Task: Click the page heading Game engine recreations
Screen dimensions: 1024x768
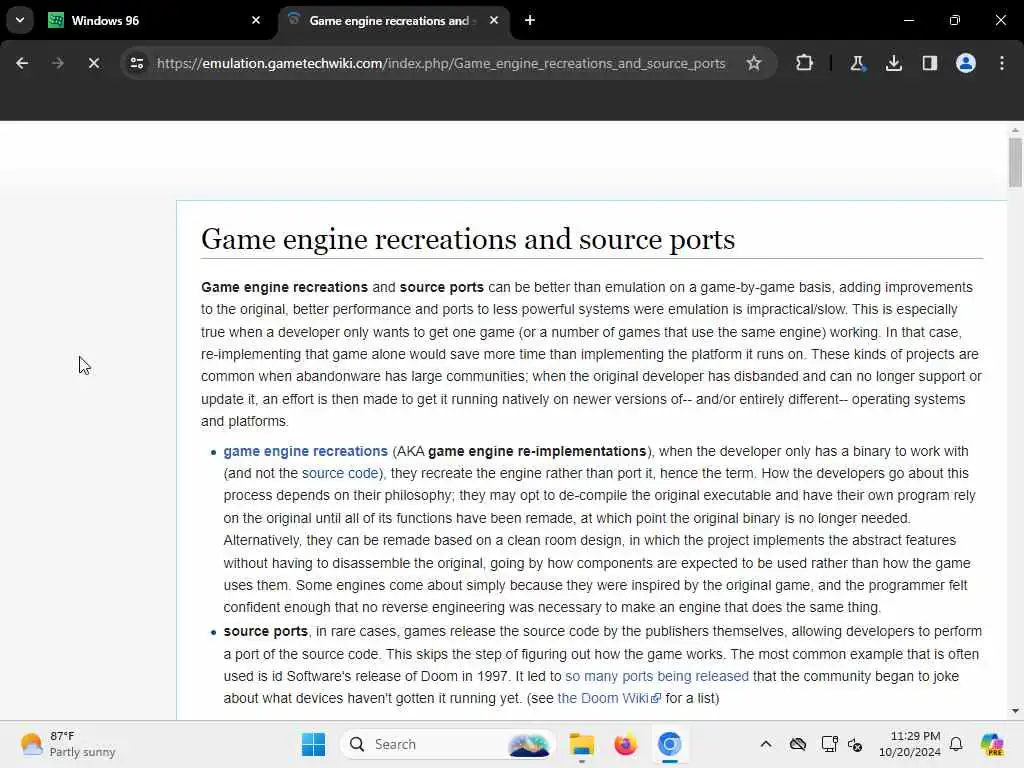Action: [468, 239]
